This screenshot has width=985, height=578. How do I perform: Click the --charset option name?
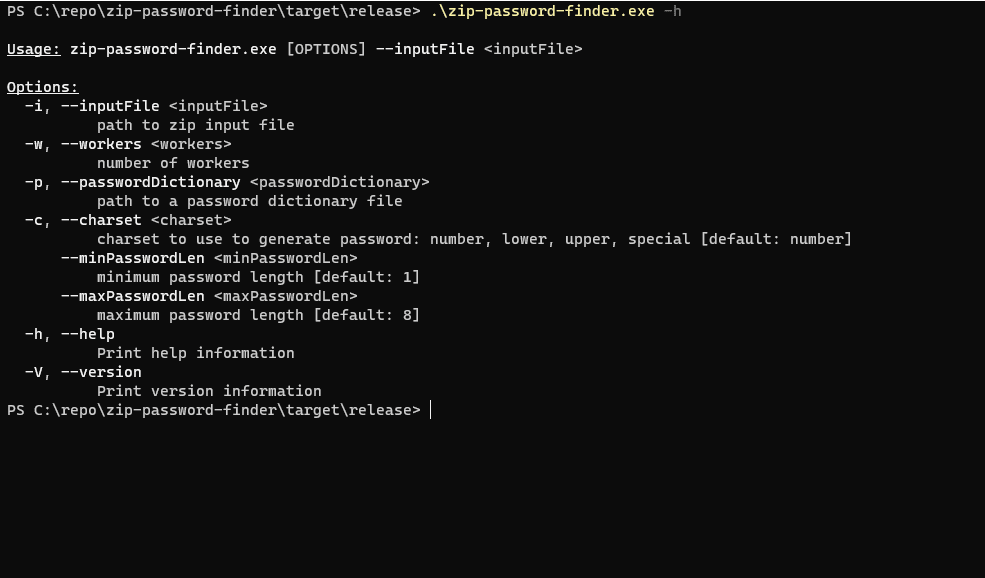tap(101, 220)
